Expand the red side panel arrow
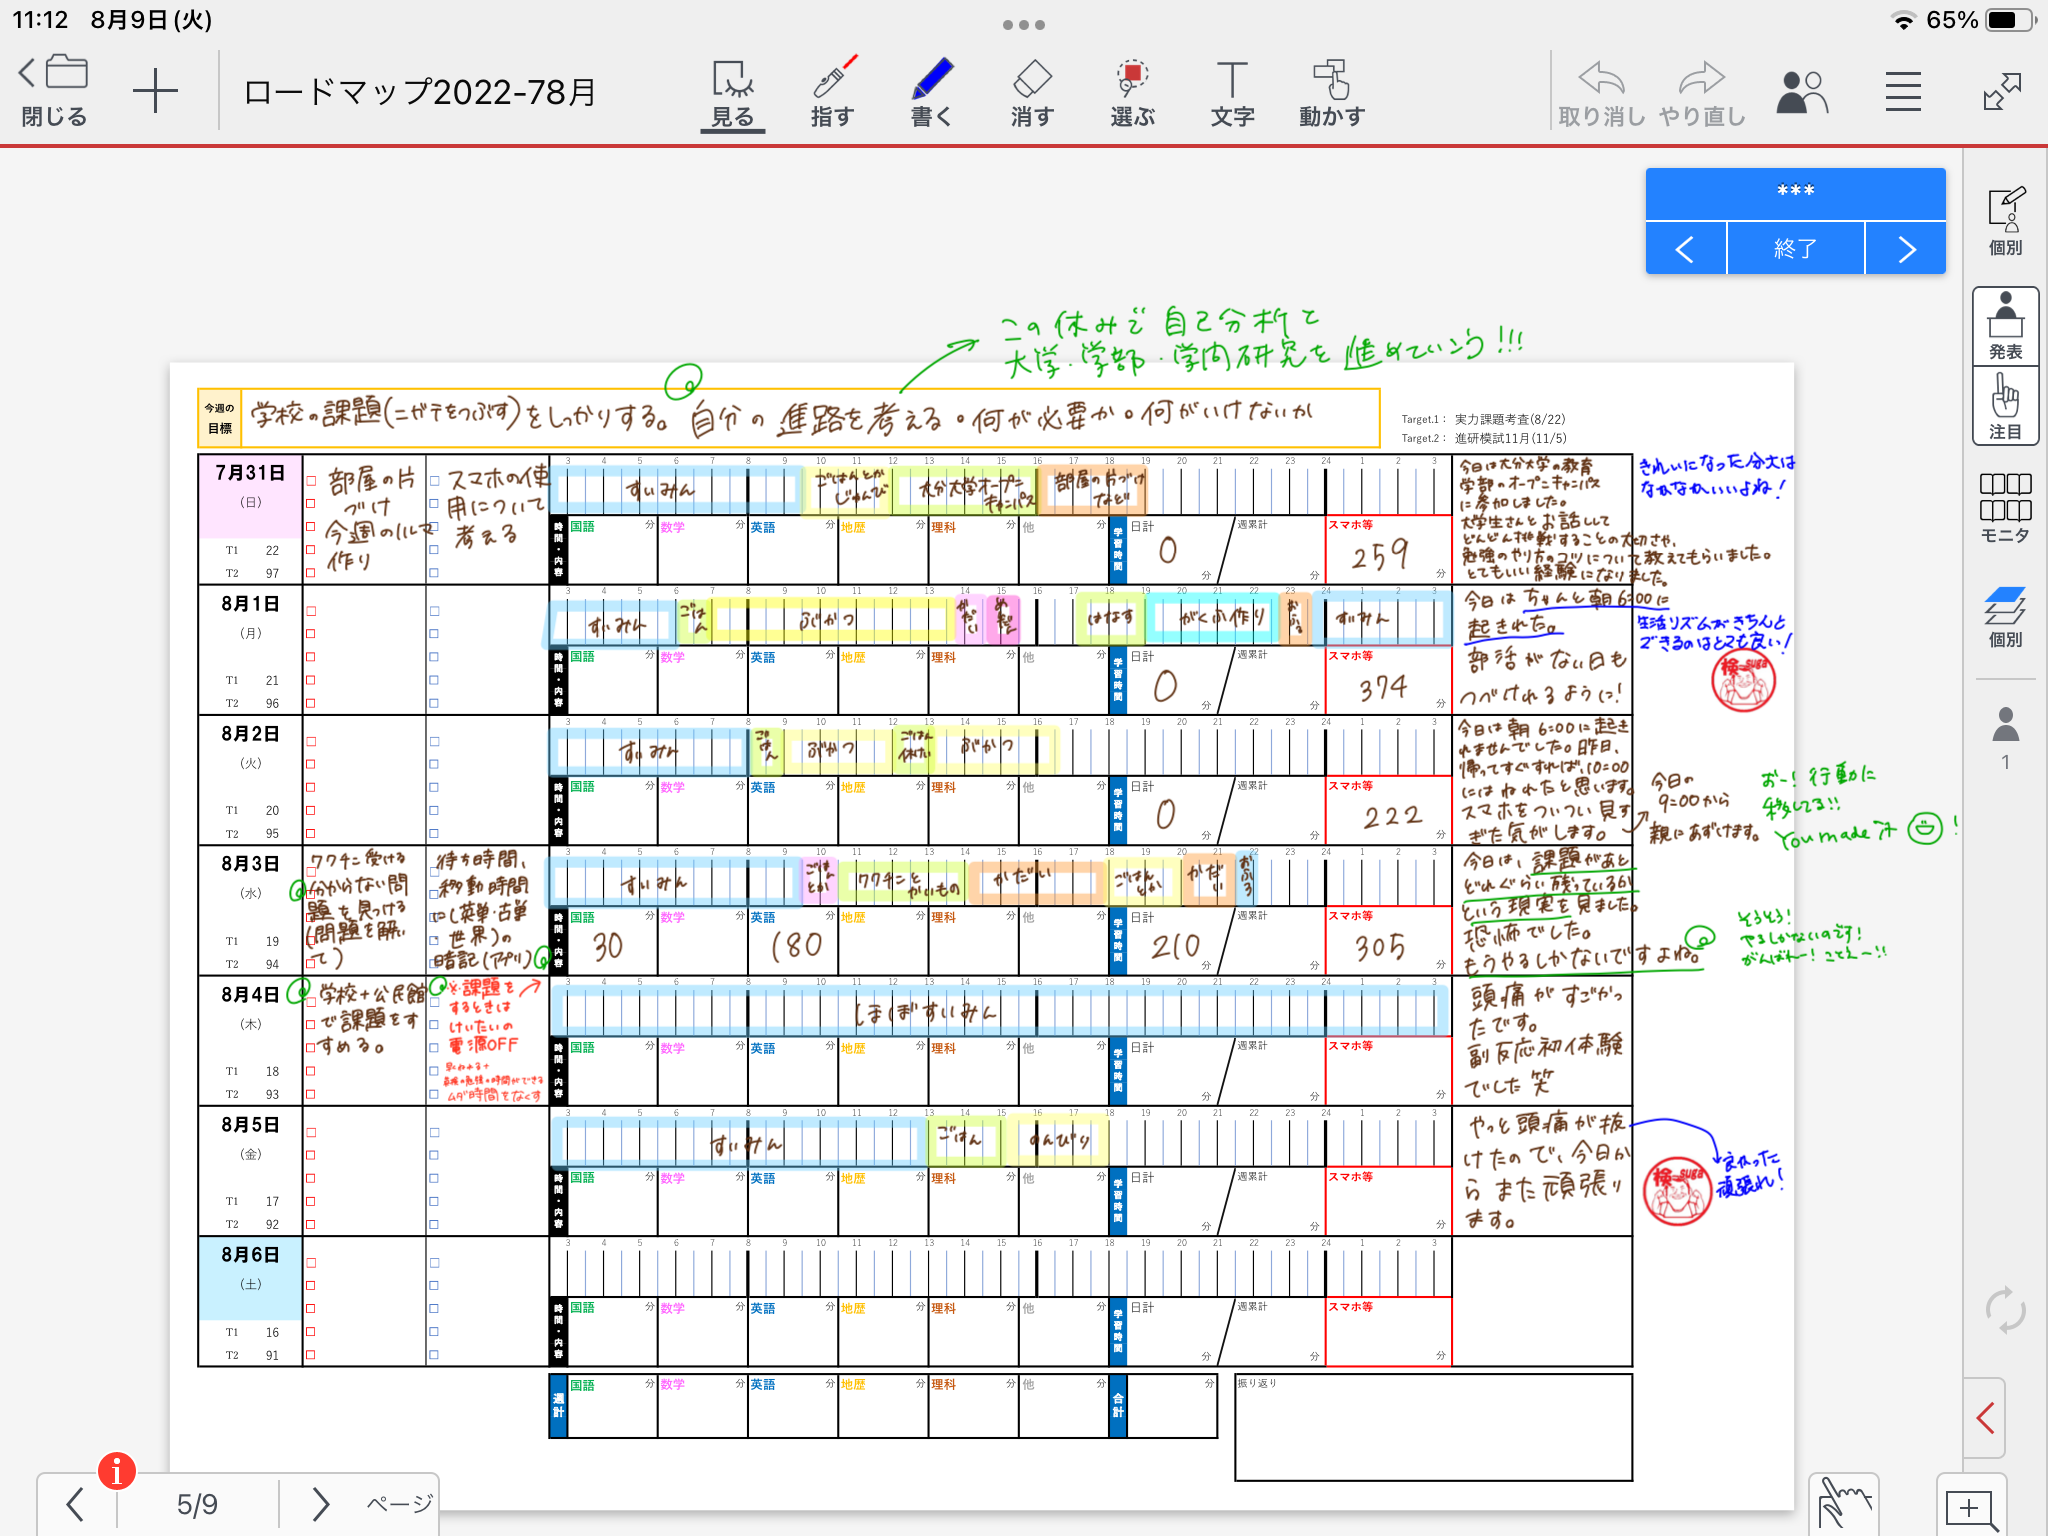2048x1536 pixels. (1986, 1417)
